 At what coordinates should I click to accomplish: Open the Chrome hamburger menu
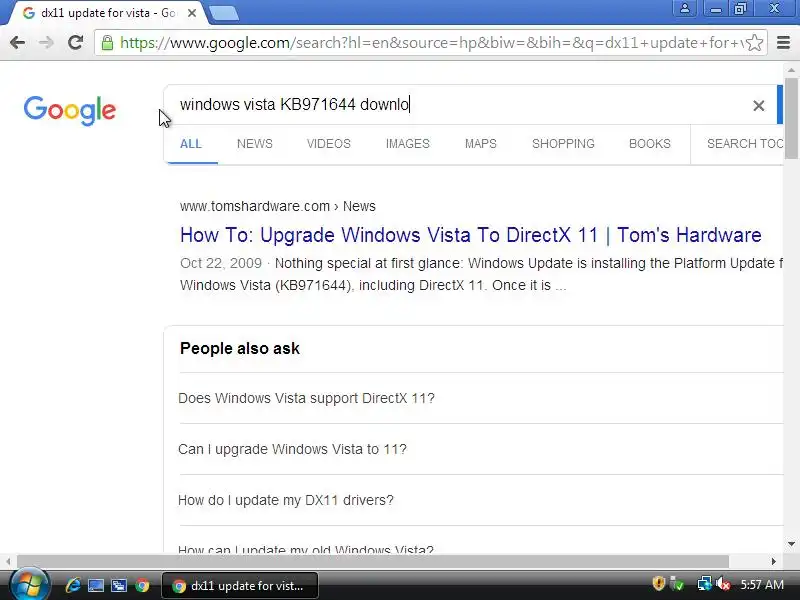click(783, 42)
